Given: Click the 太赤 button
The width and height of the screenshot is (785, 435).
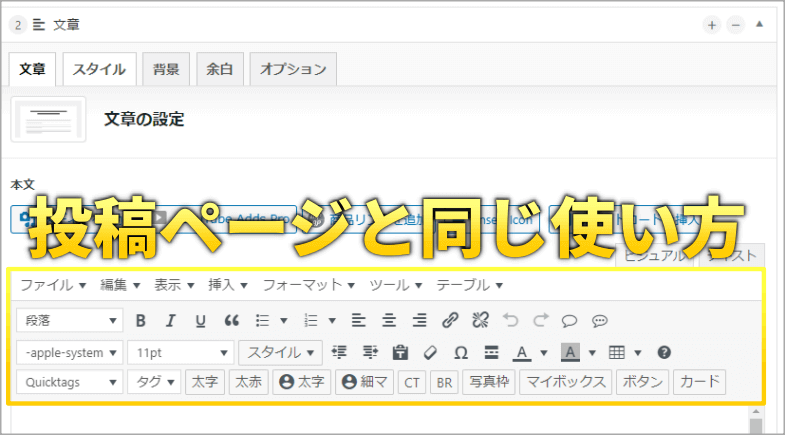Looking at the screenshot, I should 249,382.
